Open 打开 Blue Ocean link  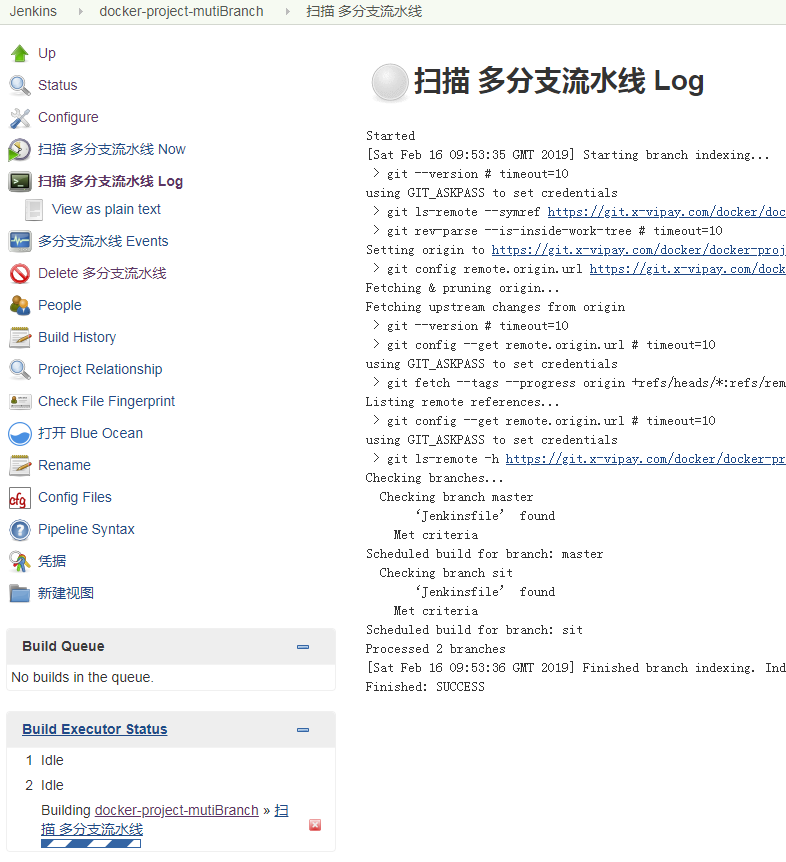pyautogui.click(x=90, y=433)
